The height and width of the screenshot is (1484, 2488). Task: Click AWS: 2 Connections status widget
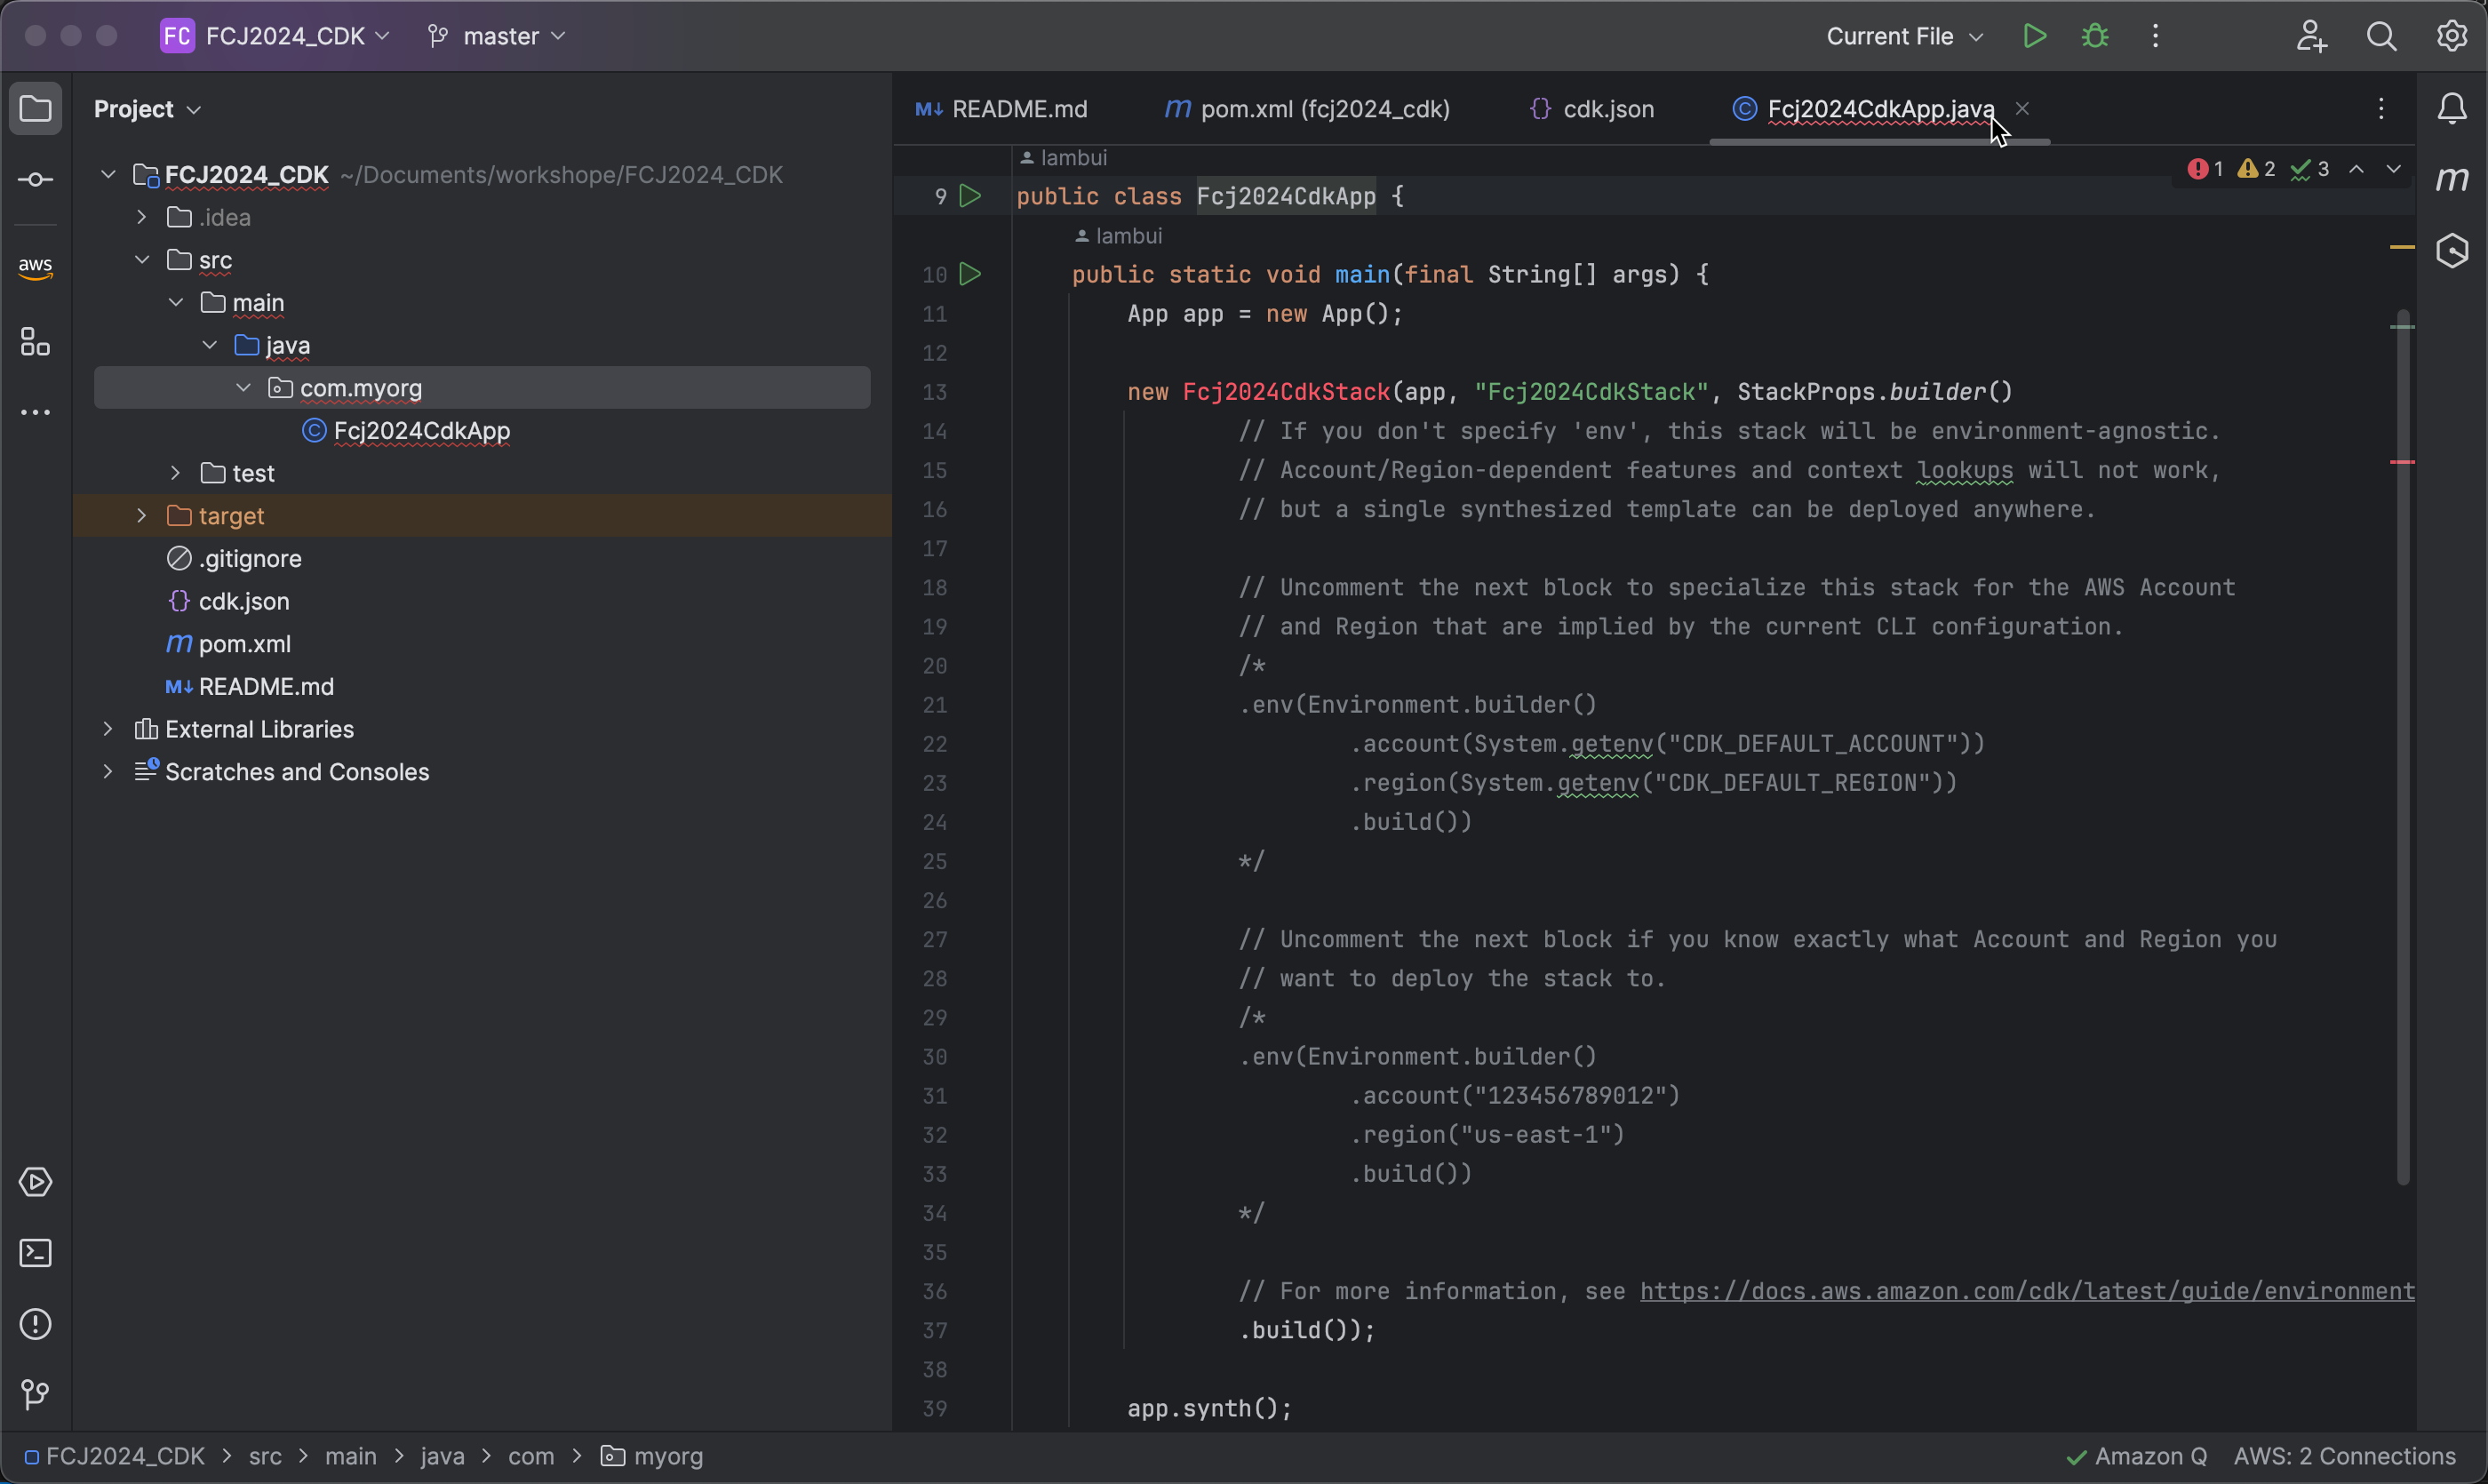click(x=2344, y=1456)
